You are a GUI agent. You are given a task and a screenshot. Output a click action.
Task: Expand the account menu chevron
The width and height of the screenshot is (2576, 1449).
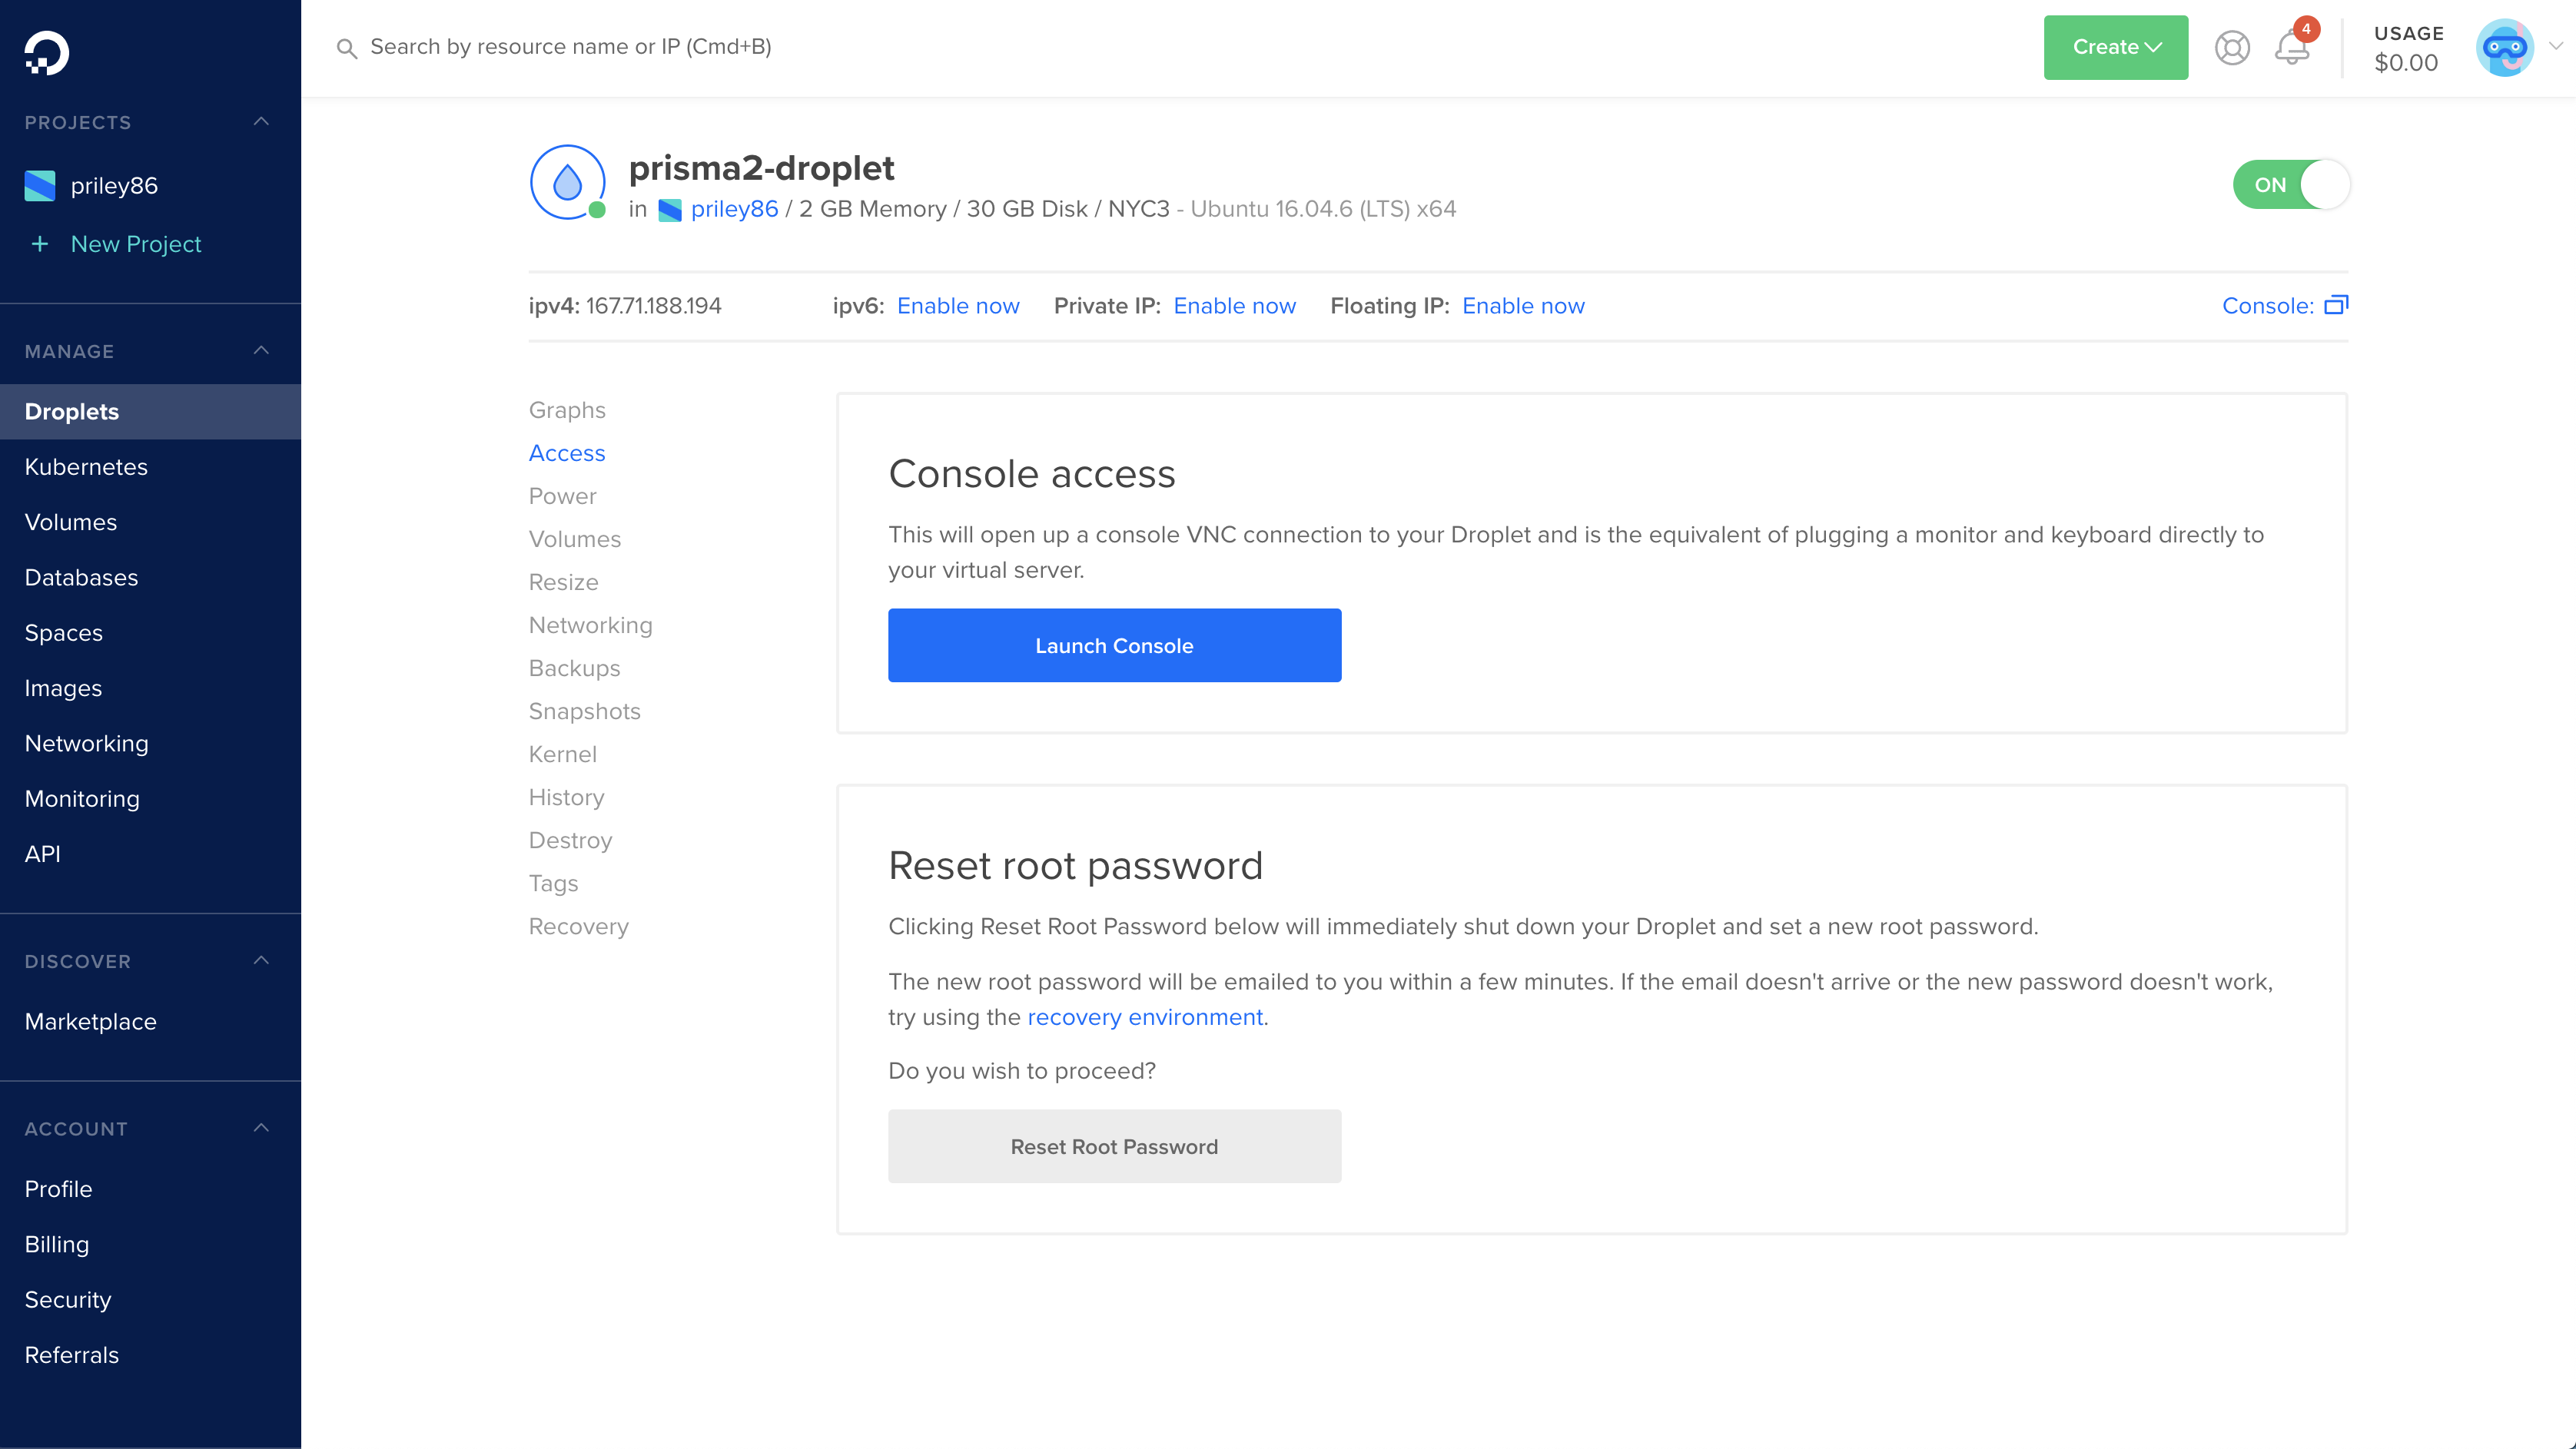click(x=2556, y=46)
